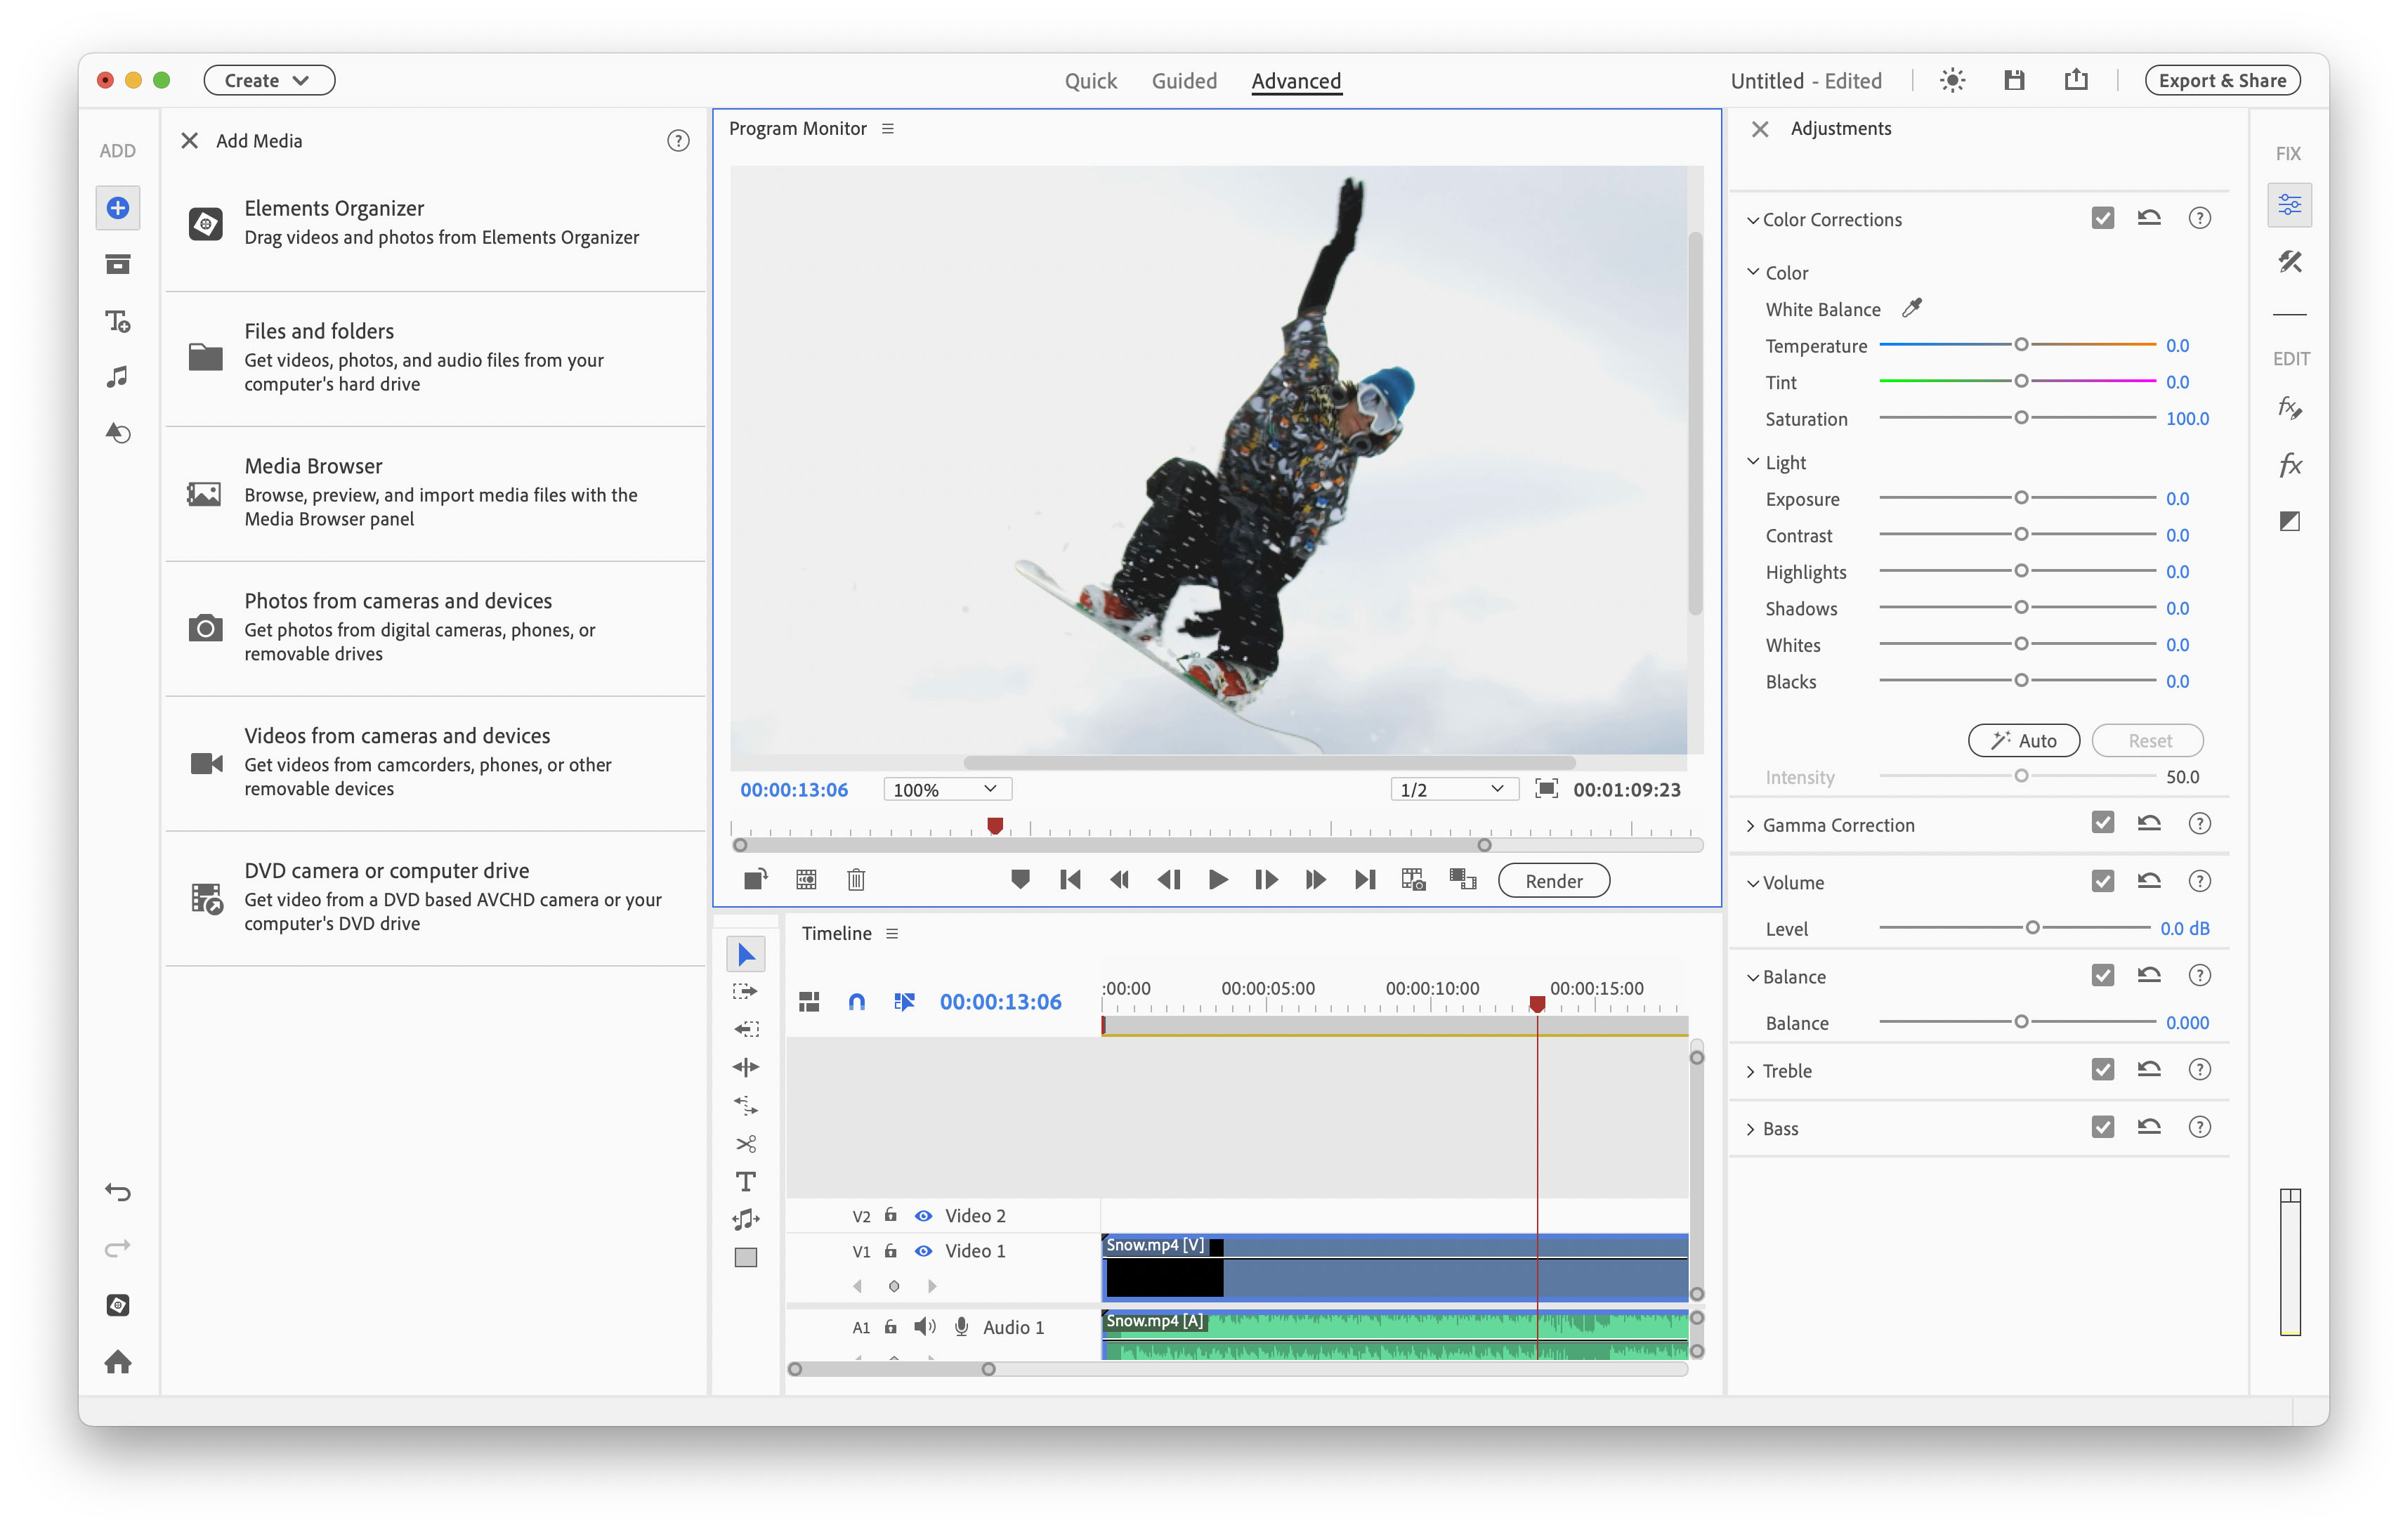Select the Selection tool arrow in timeline toolbar

[x=746, y=953]
